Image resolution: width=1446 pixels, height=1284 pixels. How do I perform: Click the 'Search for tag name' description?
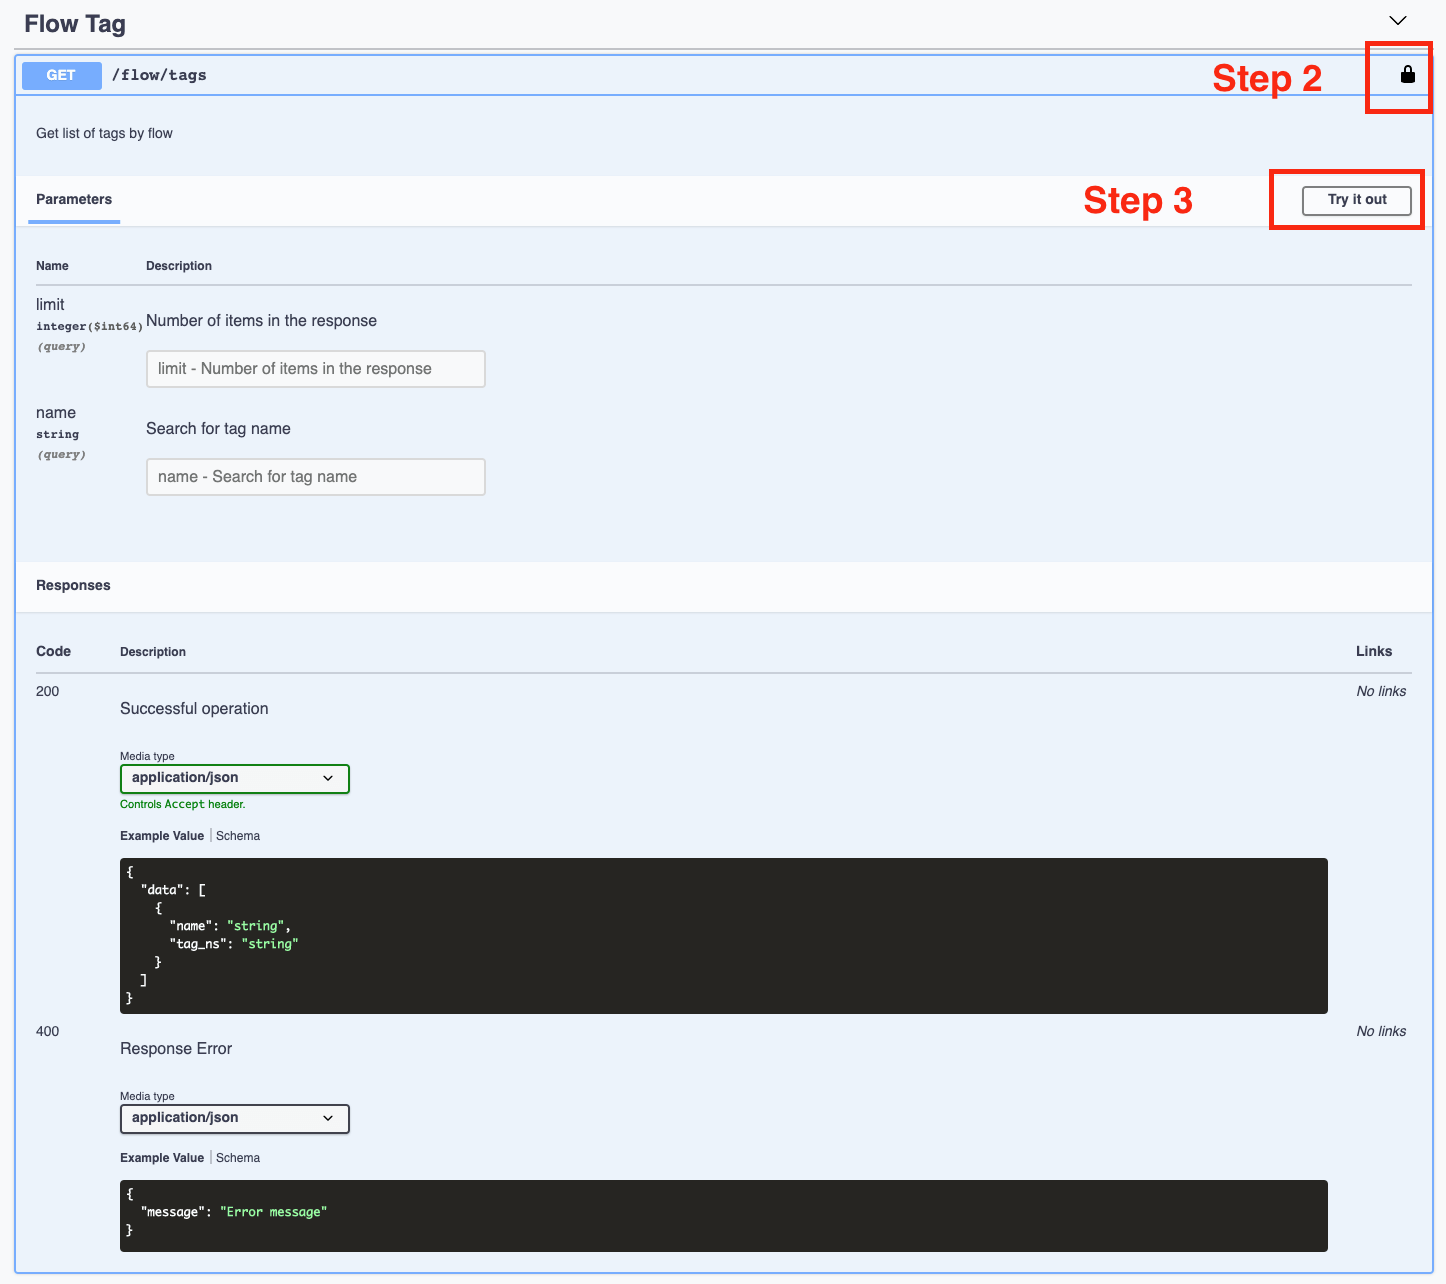pos(218,429)
